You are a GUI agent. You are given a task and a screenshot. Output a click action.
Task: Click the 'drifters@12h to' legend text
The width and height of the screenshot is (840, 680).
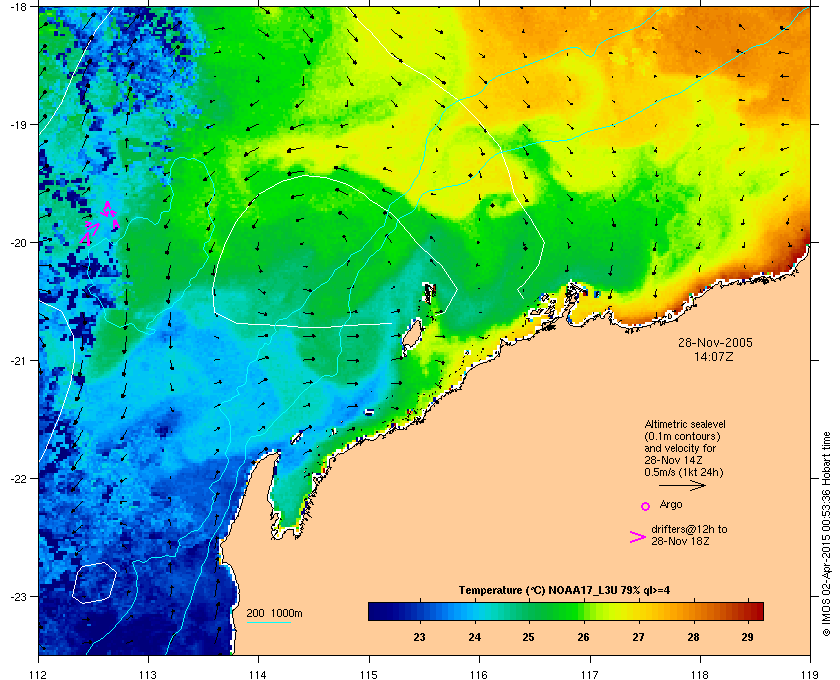coord(689,529)
